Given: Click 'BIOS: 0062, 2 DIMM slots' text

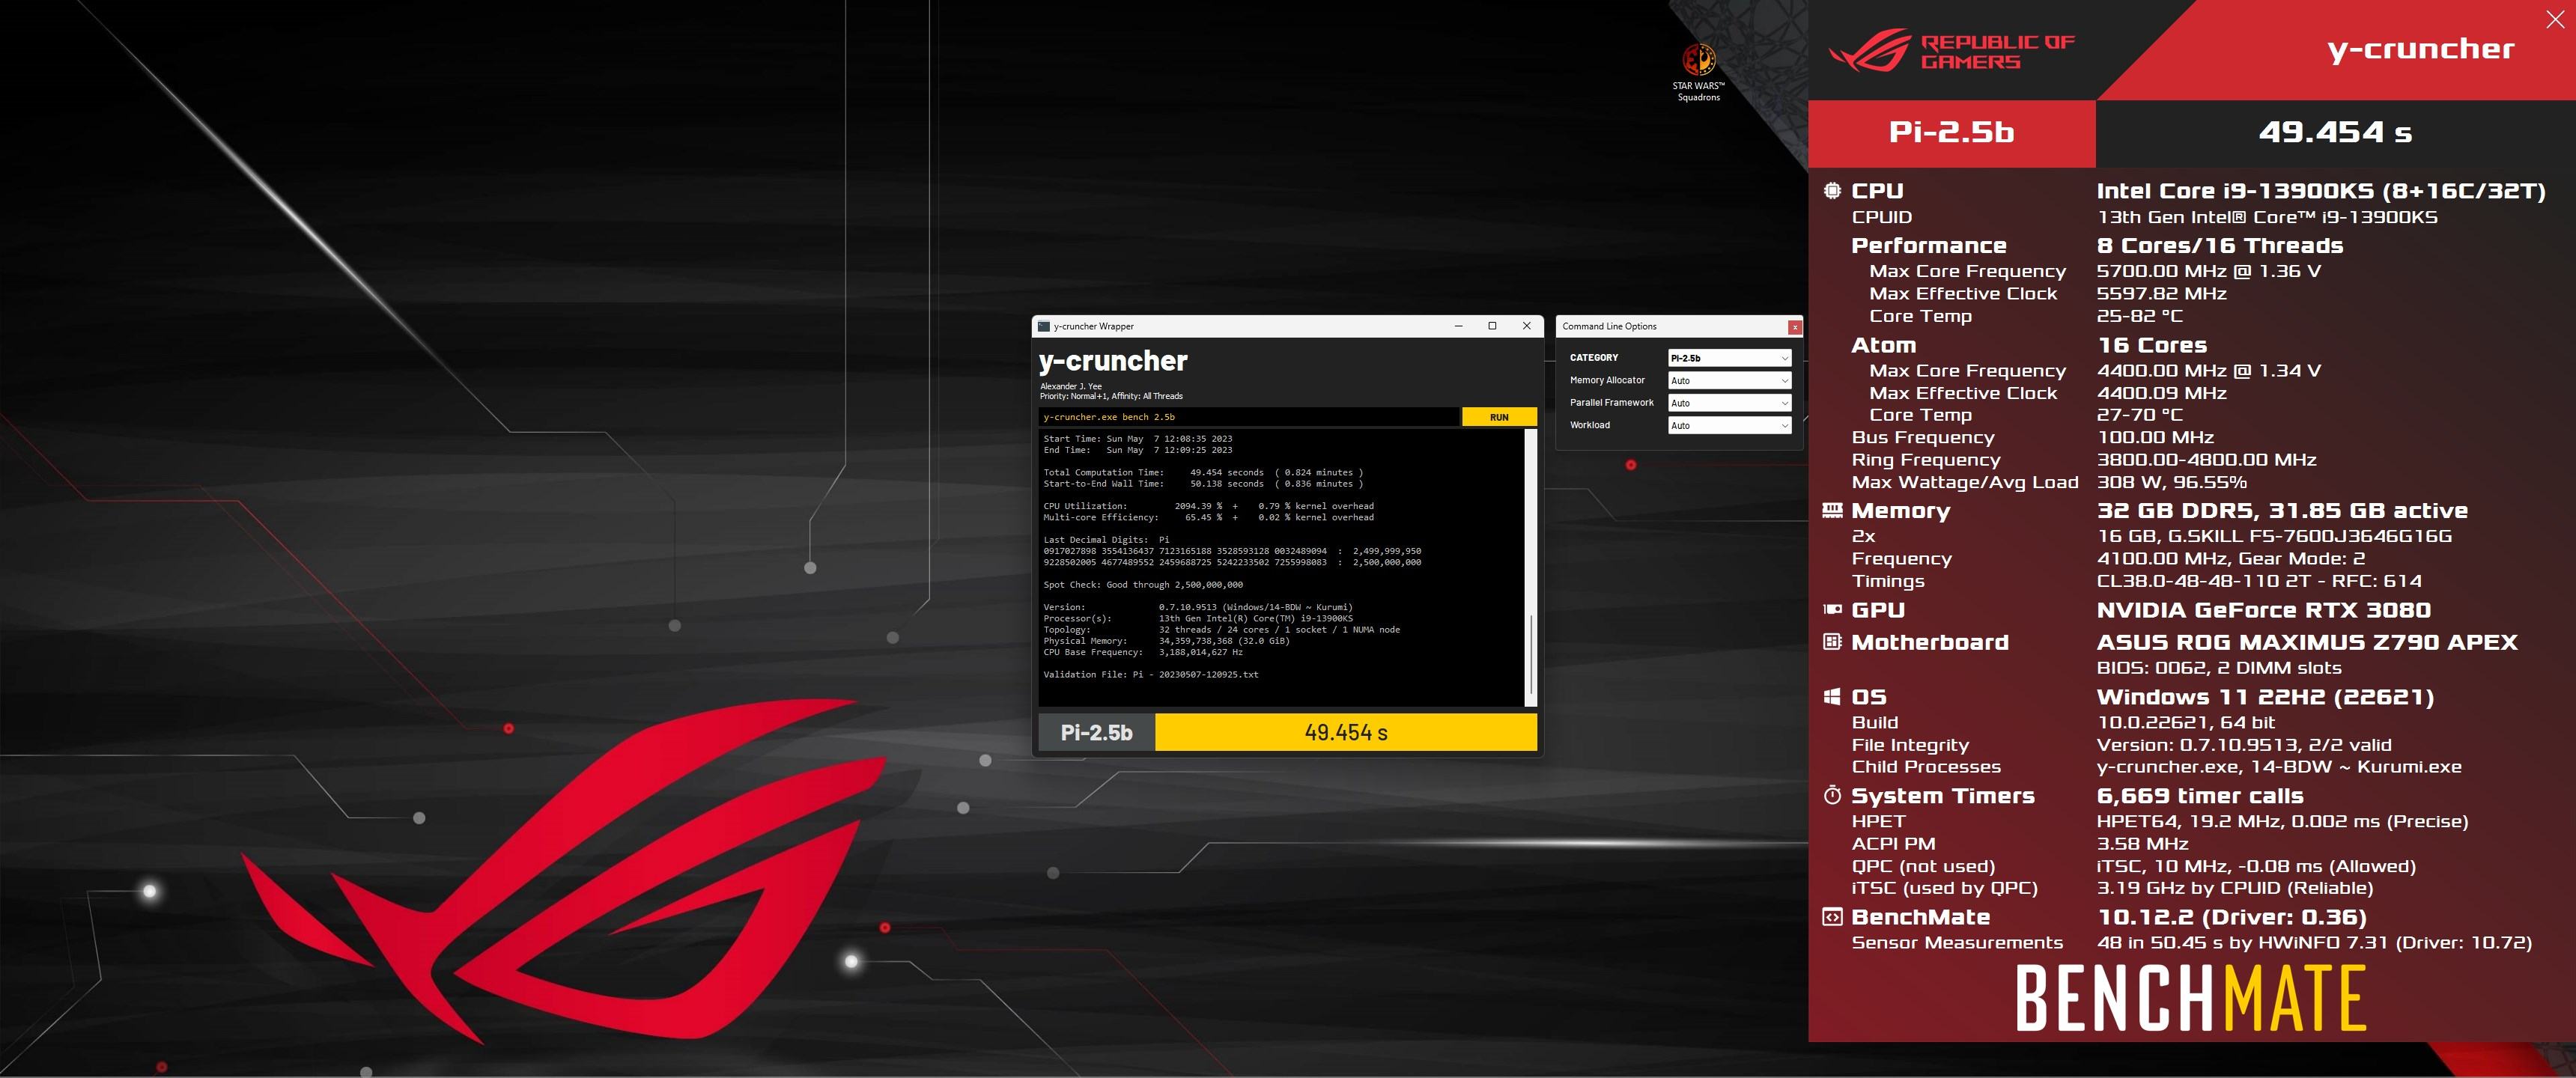Looking at the screenshot, I should [x=2219, y=668].
